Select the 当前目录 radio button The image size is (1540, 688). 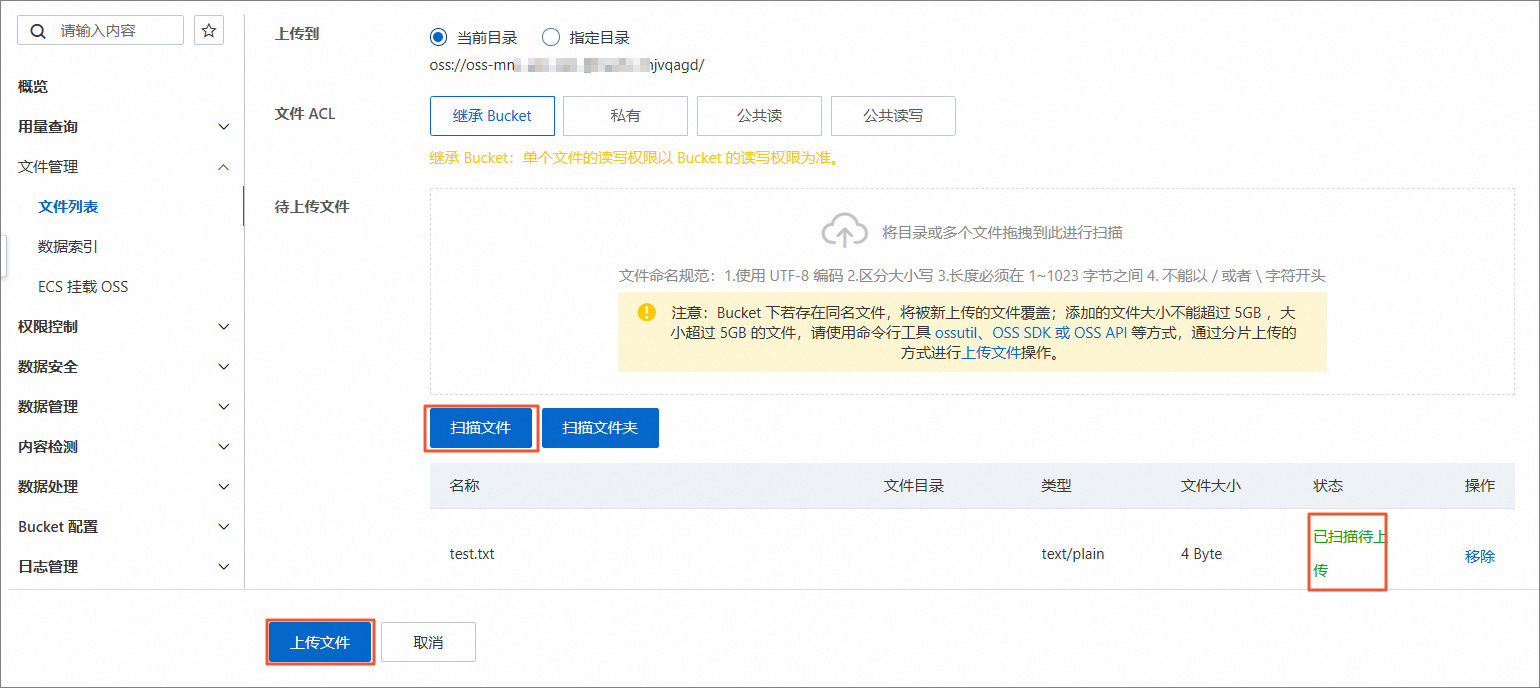pos(438,38)
